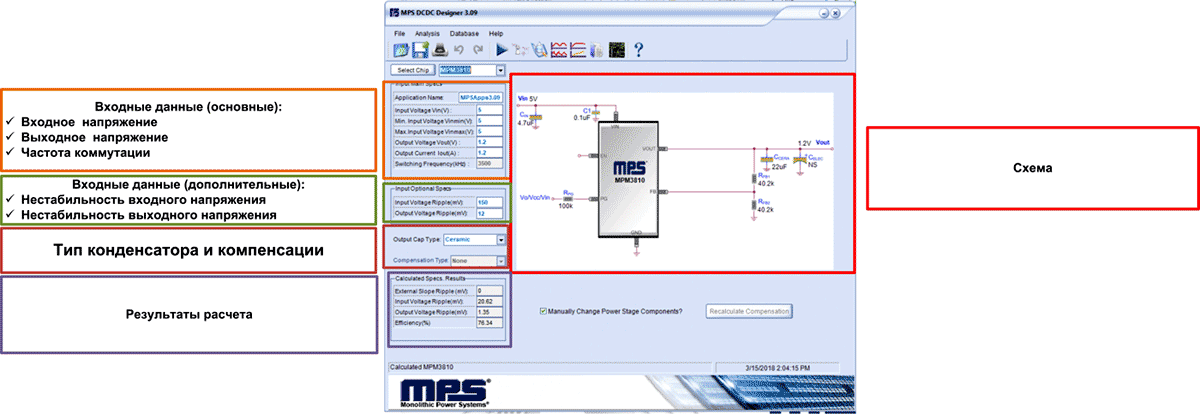Minimize the MPS DCDC Designer window
The height and width of the screenshot is (414, 1200).
pyautogui.click(x=826, y=13)
